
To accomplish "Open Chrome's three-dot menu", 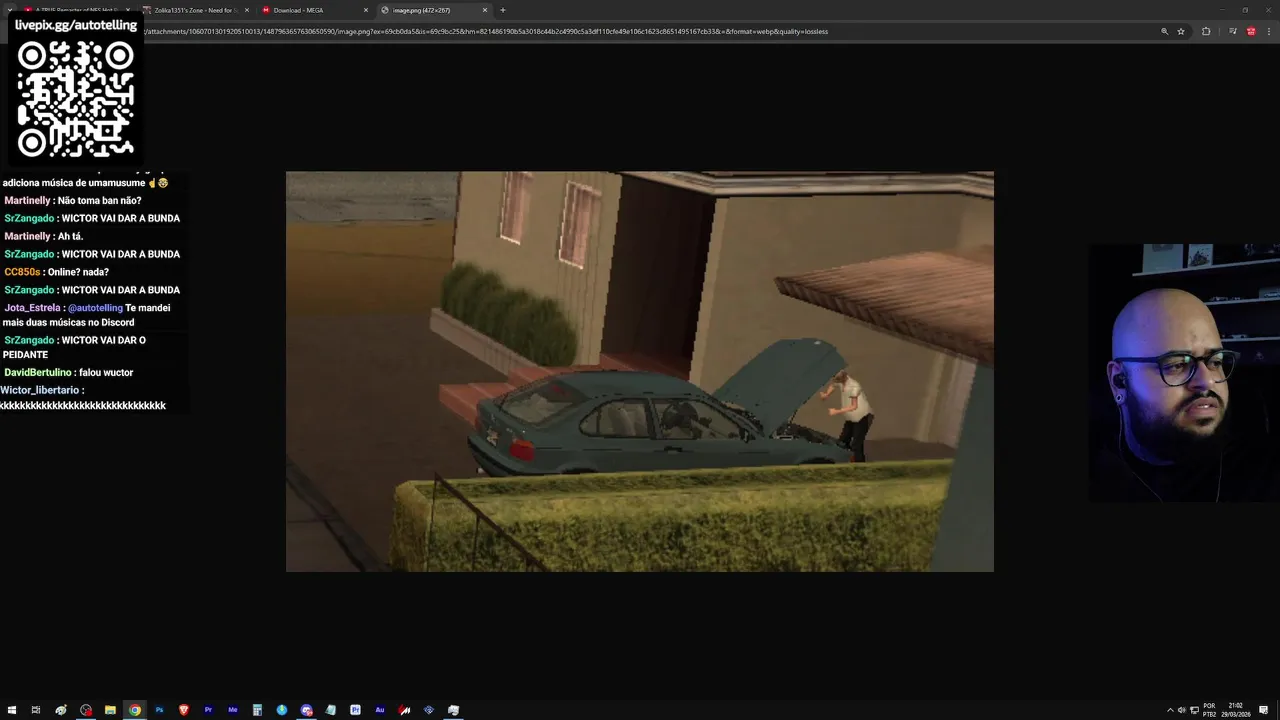I will (x=1269, y=31).
